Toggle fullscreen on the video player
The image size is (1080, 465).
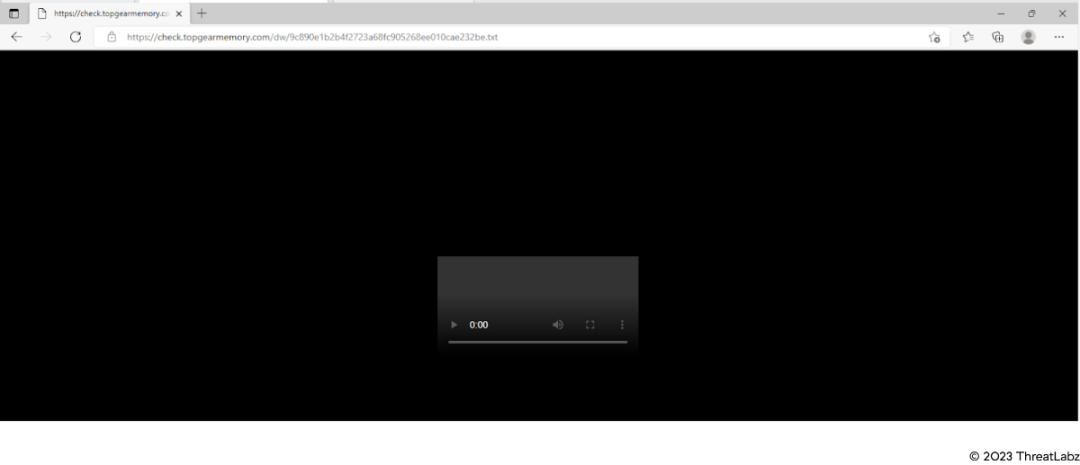[x=590, y=325]
